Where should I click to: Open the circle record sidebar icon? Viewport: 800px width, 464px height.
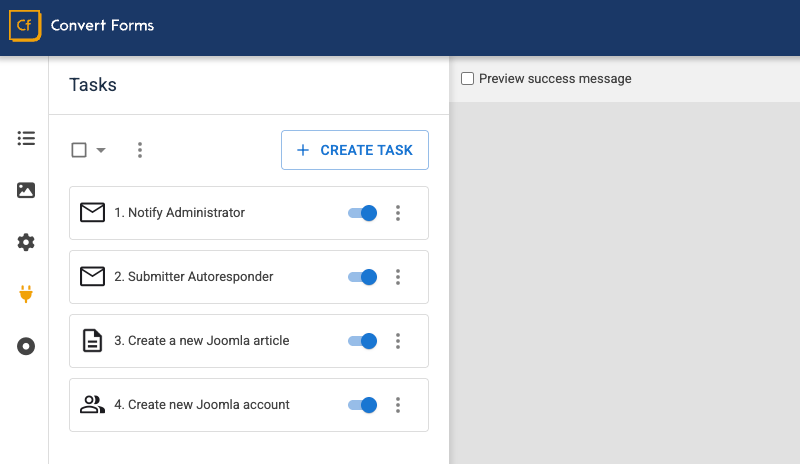[26, 347]
